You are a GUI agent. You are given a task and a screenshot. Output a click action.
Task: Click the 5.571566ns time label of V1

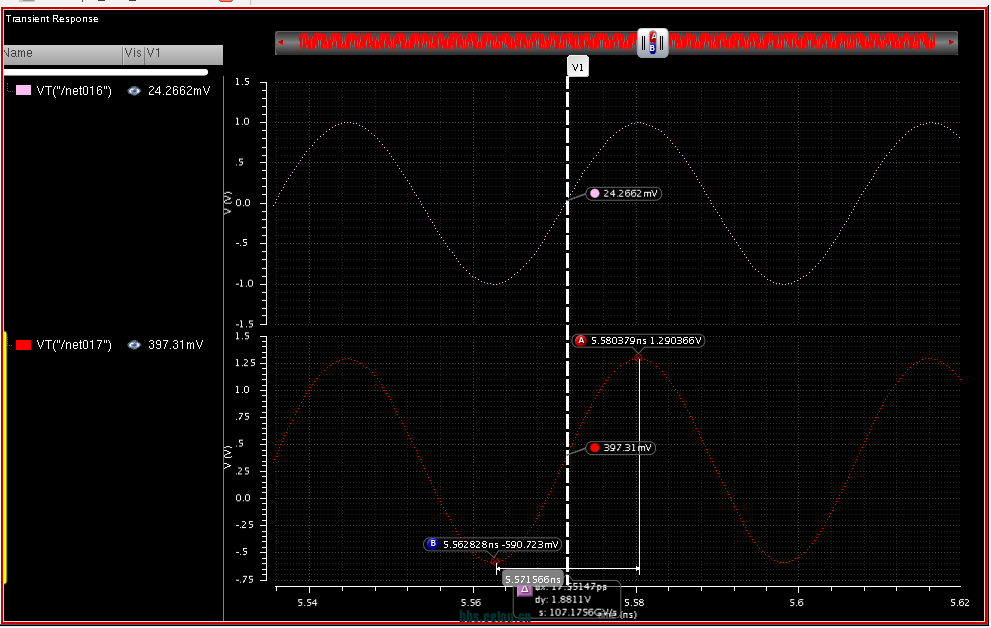point(532,579)
